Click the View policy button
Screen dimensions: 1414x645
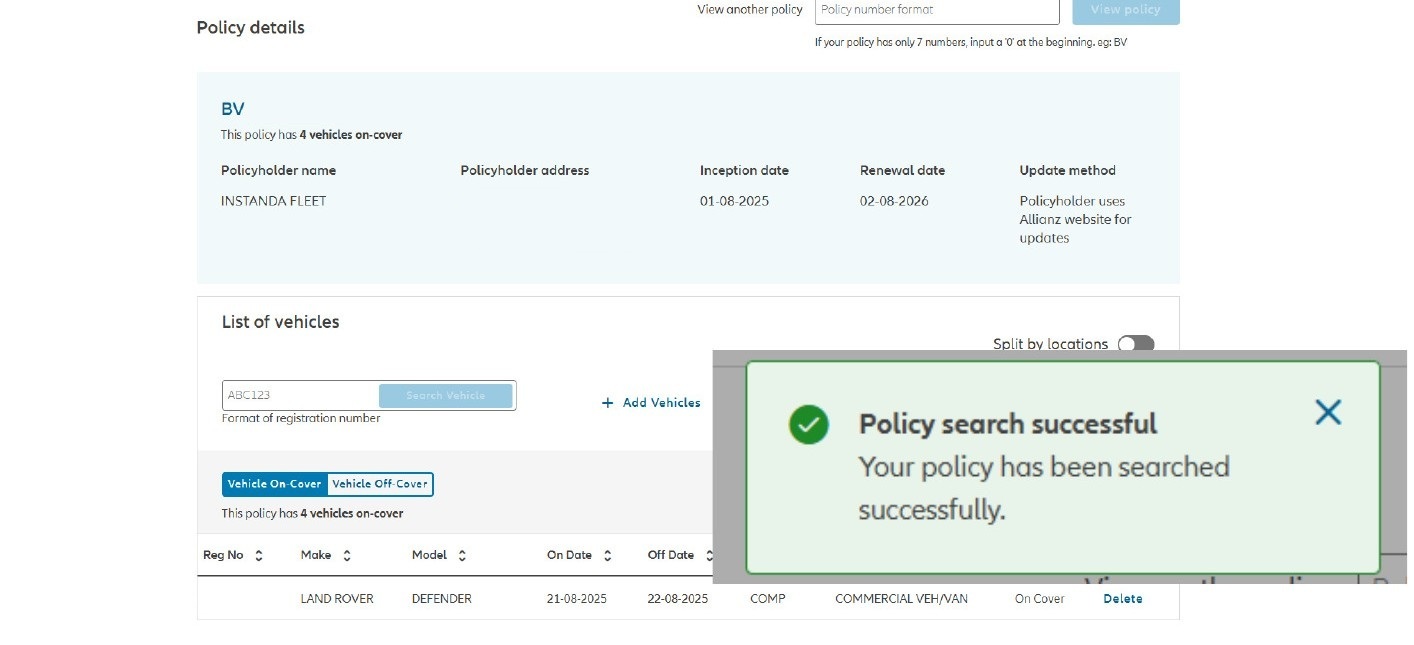[1126, 10]
